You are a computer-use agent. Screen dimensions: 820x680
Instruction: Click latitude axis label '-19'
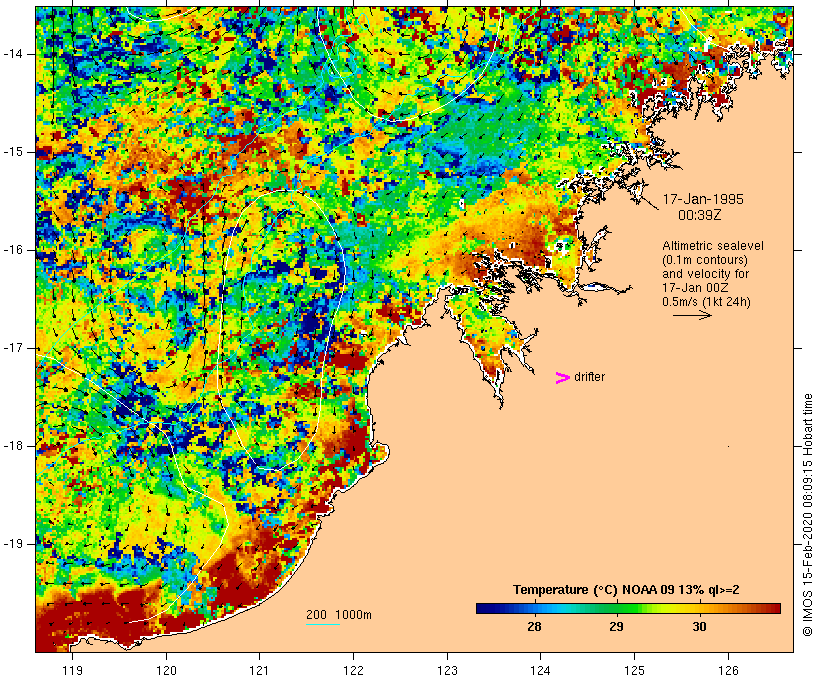[x=13, y=544]
